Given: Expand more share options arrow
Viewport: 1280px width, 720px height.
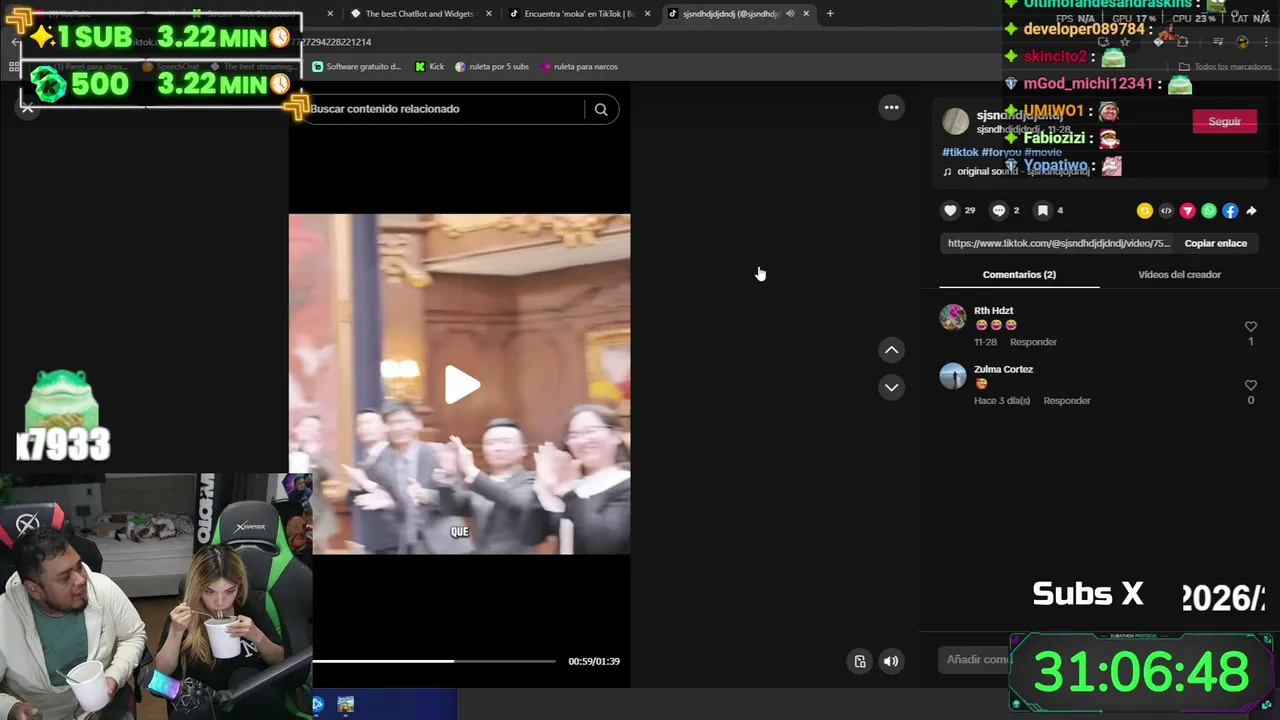Looking at the screenshot, I should [x=1251, y=210].
